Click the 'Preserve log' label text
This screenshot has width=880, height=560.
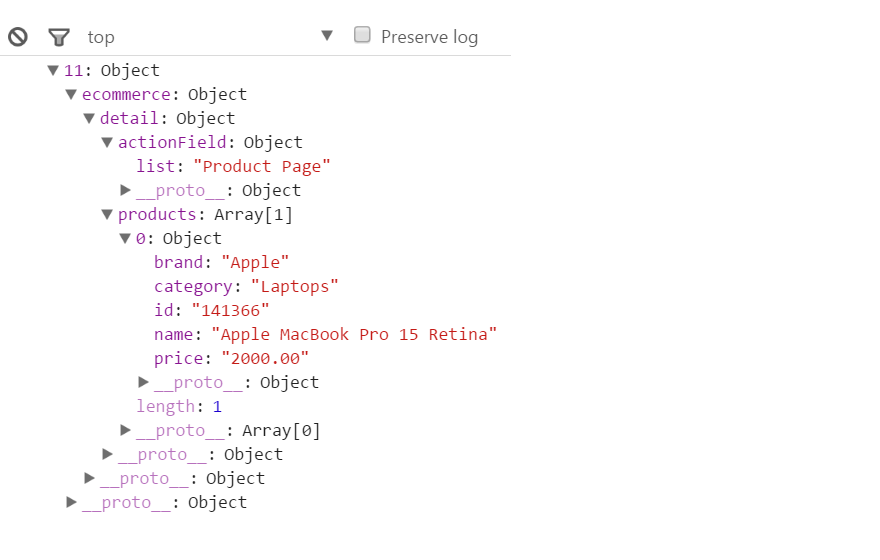point(429,37)
